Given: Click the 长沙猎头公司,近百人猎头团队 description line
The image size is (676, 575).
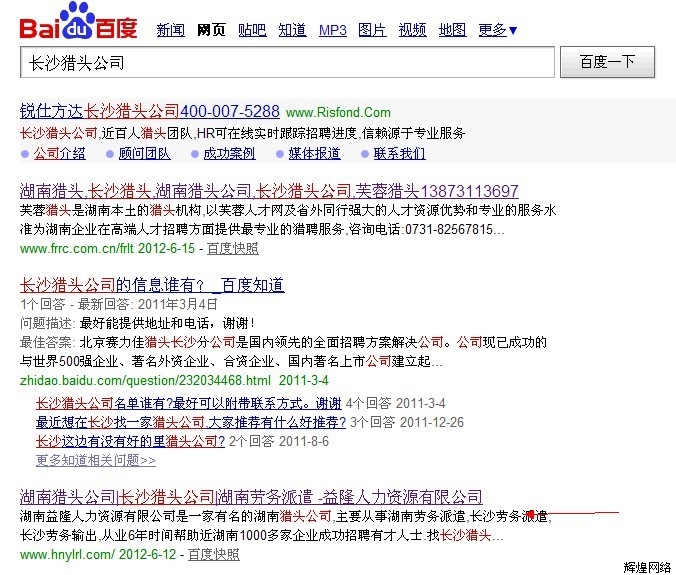Looking at the screenshot, I should (242, 133).
